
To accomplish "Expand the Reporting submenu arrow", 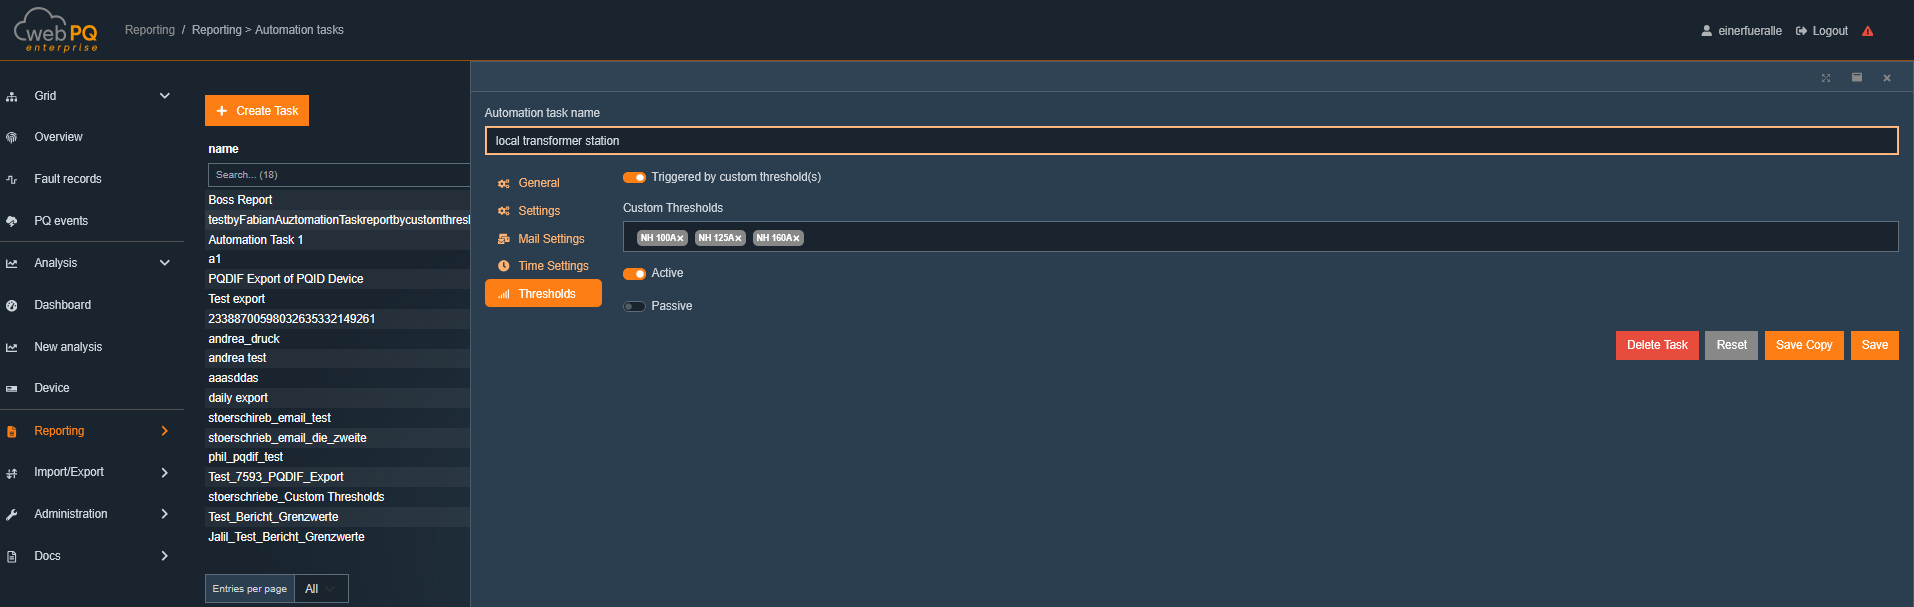I will click(165, 431).
